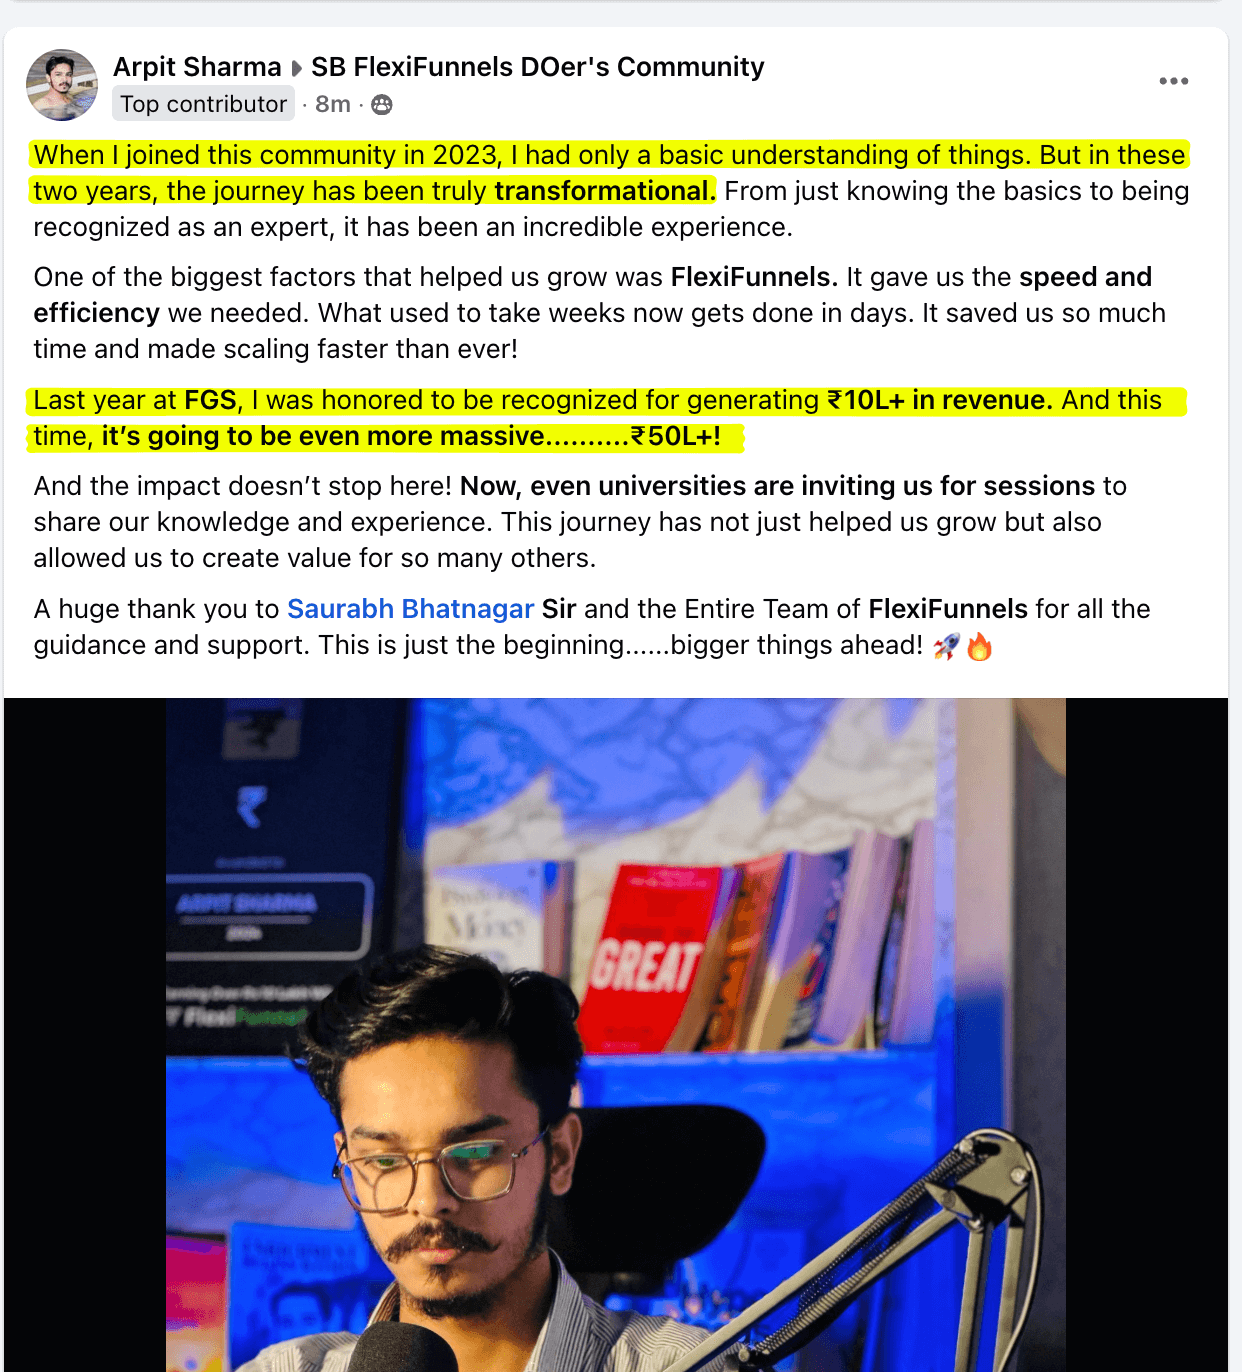Open the post via the 8m timestamp
Screen dimensions: 1242x1372
[333, 104]
